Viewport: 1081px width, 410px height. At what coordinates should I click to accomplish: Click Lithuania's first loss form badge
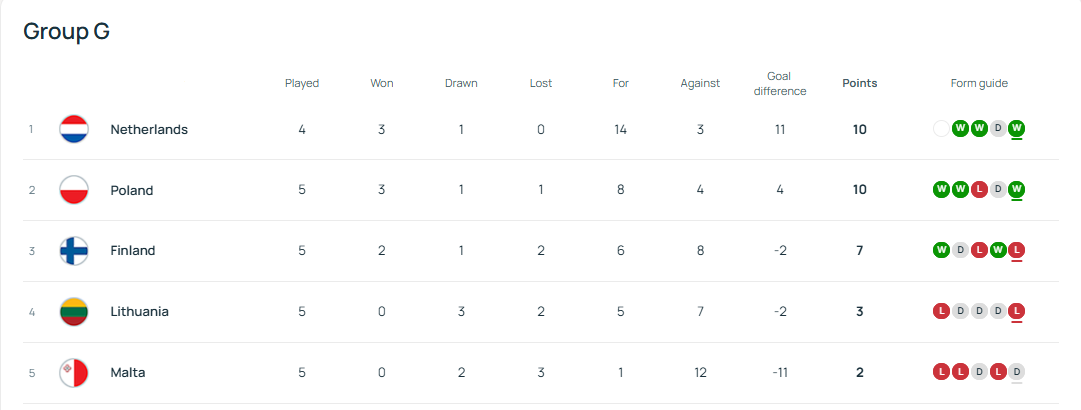coord(941,311)
